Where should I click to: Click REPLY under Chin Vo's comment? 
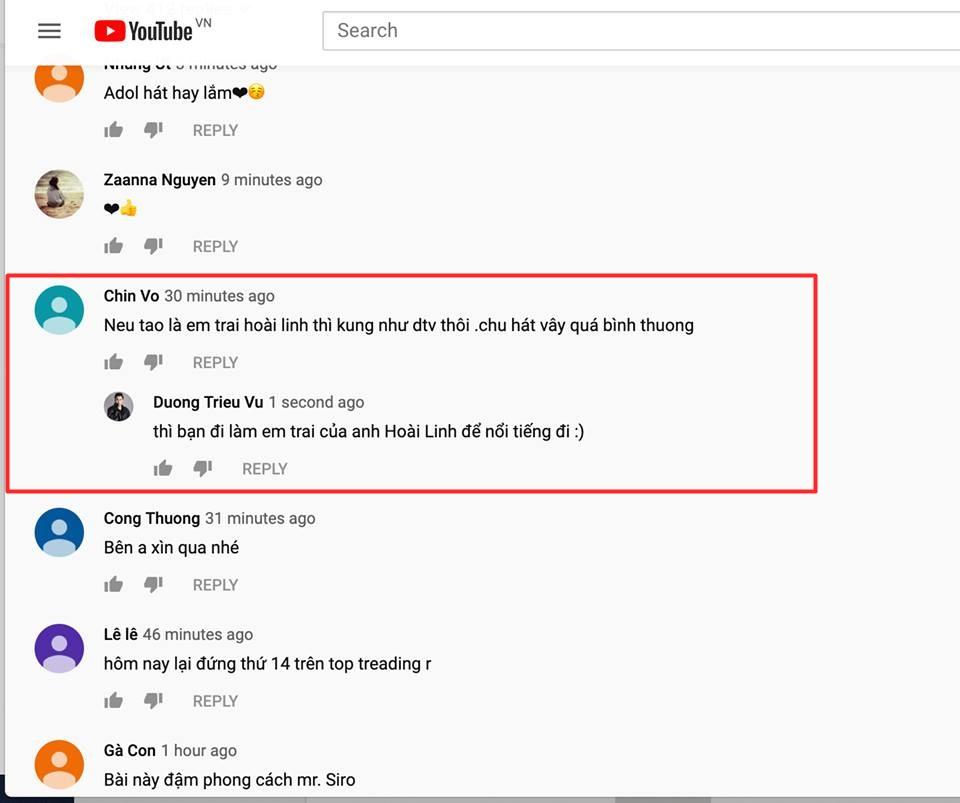(215, 362)
